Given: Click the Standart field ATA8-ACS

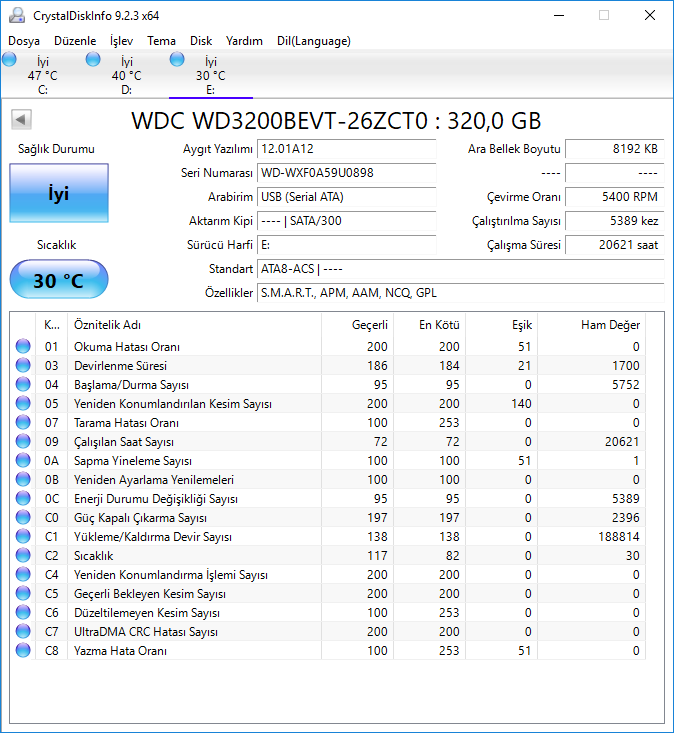Looking at the screenshot, I should click(460, 269).
